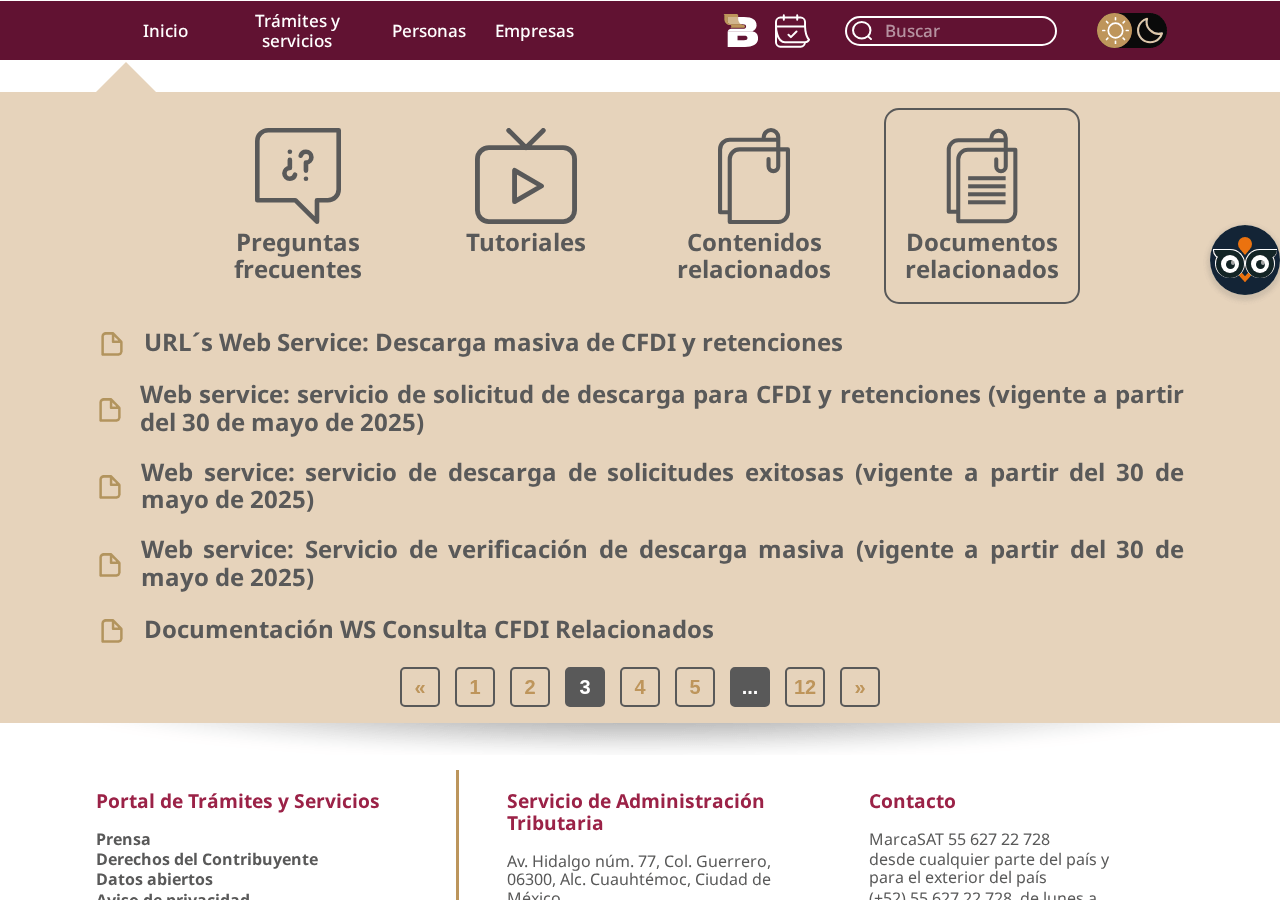Image resolution: width=1280 pixels, height=900 pixels.
Task: Select the Documentos relacionados document icon
Action: pyautogui.click(x=982, y=175)
